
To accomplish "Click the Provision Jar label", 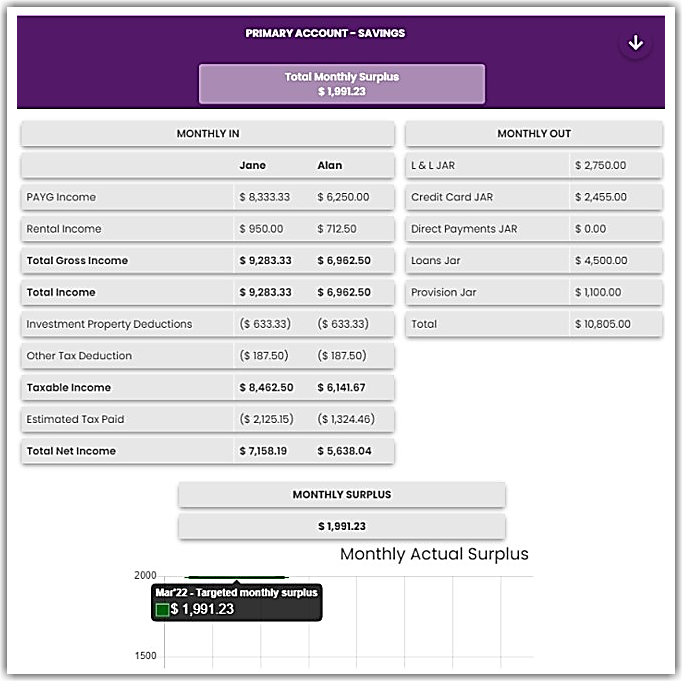I will click(443, 292).
